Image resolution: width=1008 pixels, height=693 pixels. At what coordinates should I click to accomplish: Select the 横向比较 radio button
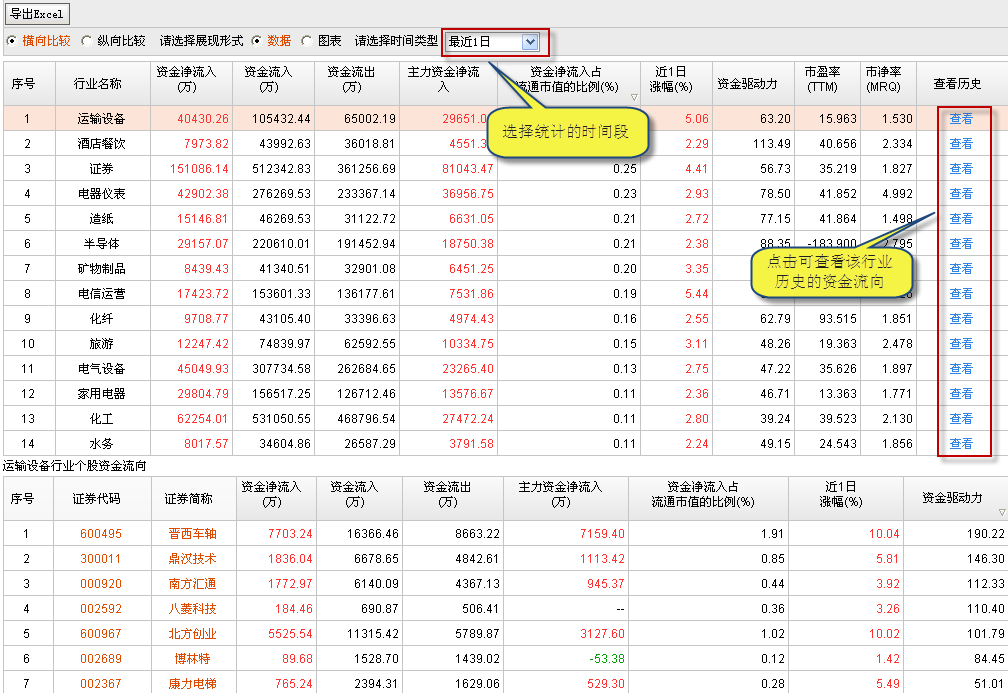(11, 41)
